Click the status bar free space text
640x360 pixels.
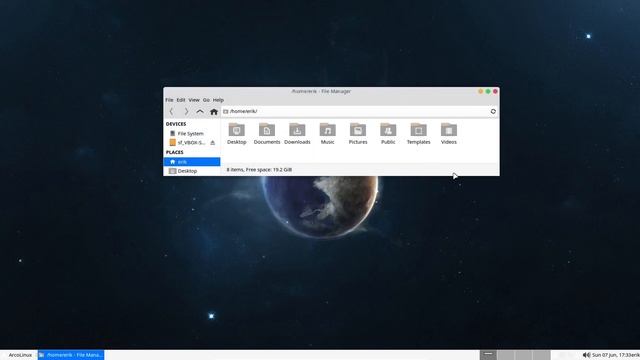[259, 170]
